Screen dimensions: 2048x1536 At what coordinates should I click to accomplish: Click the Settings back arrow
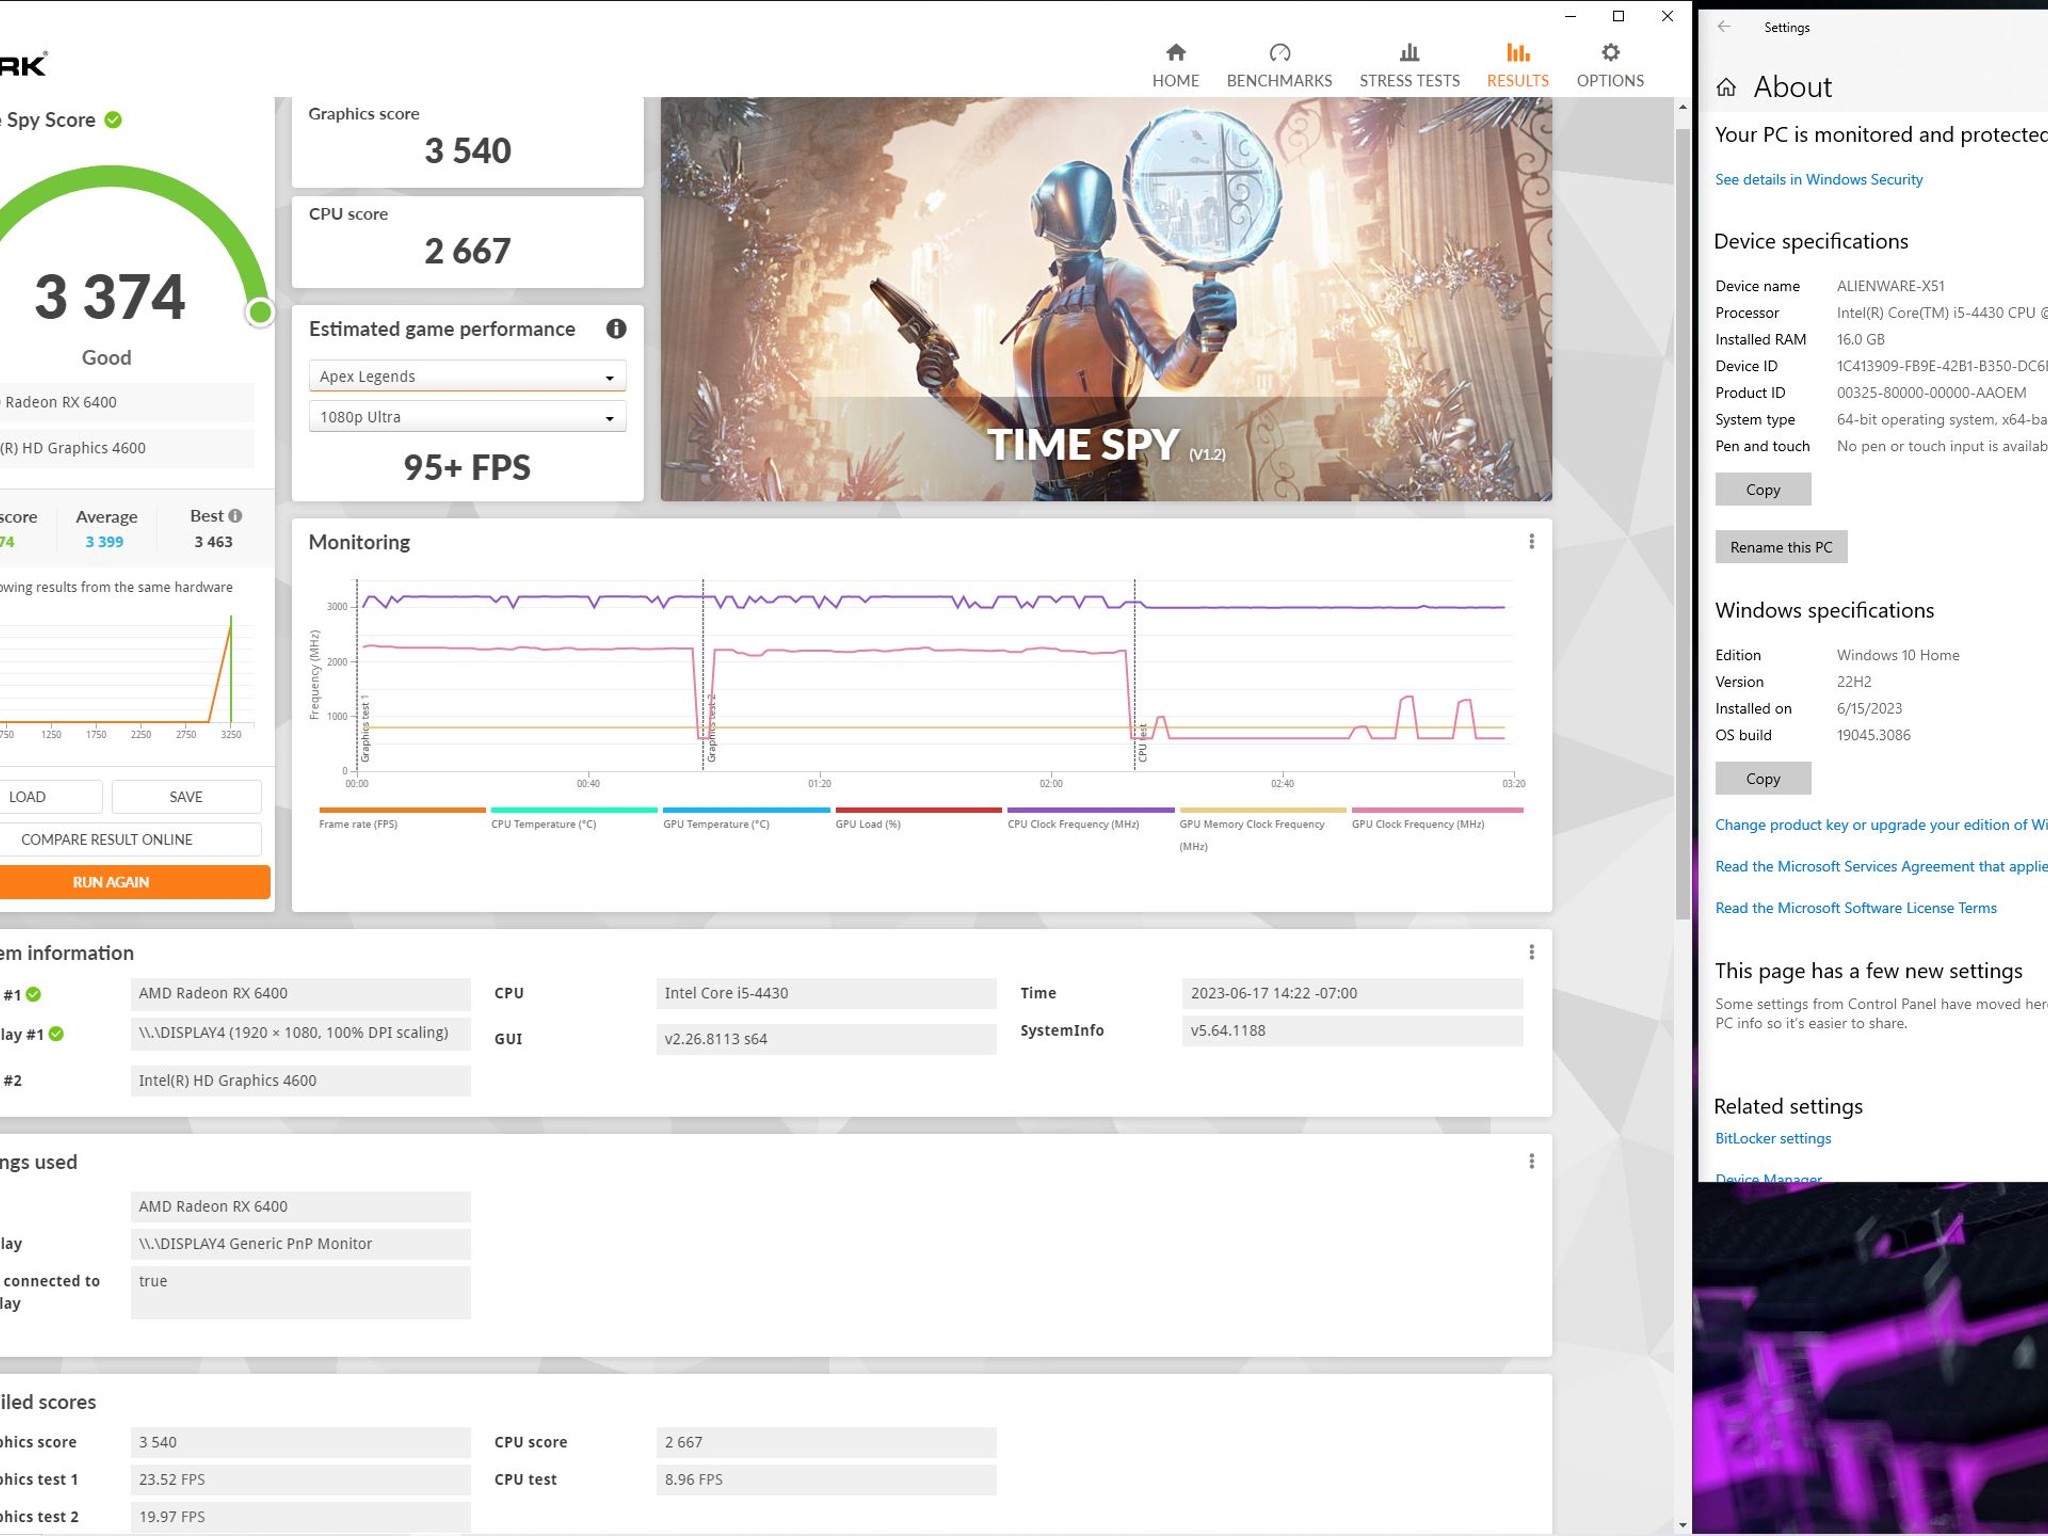point(1724,27)
